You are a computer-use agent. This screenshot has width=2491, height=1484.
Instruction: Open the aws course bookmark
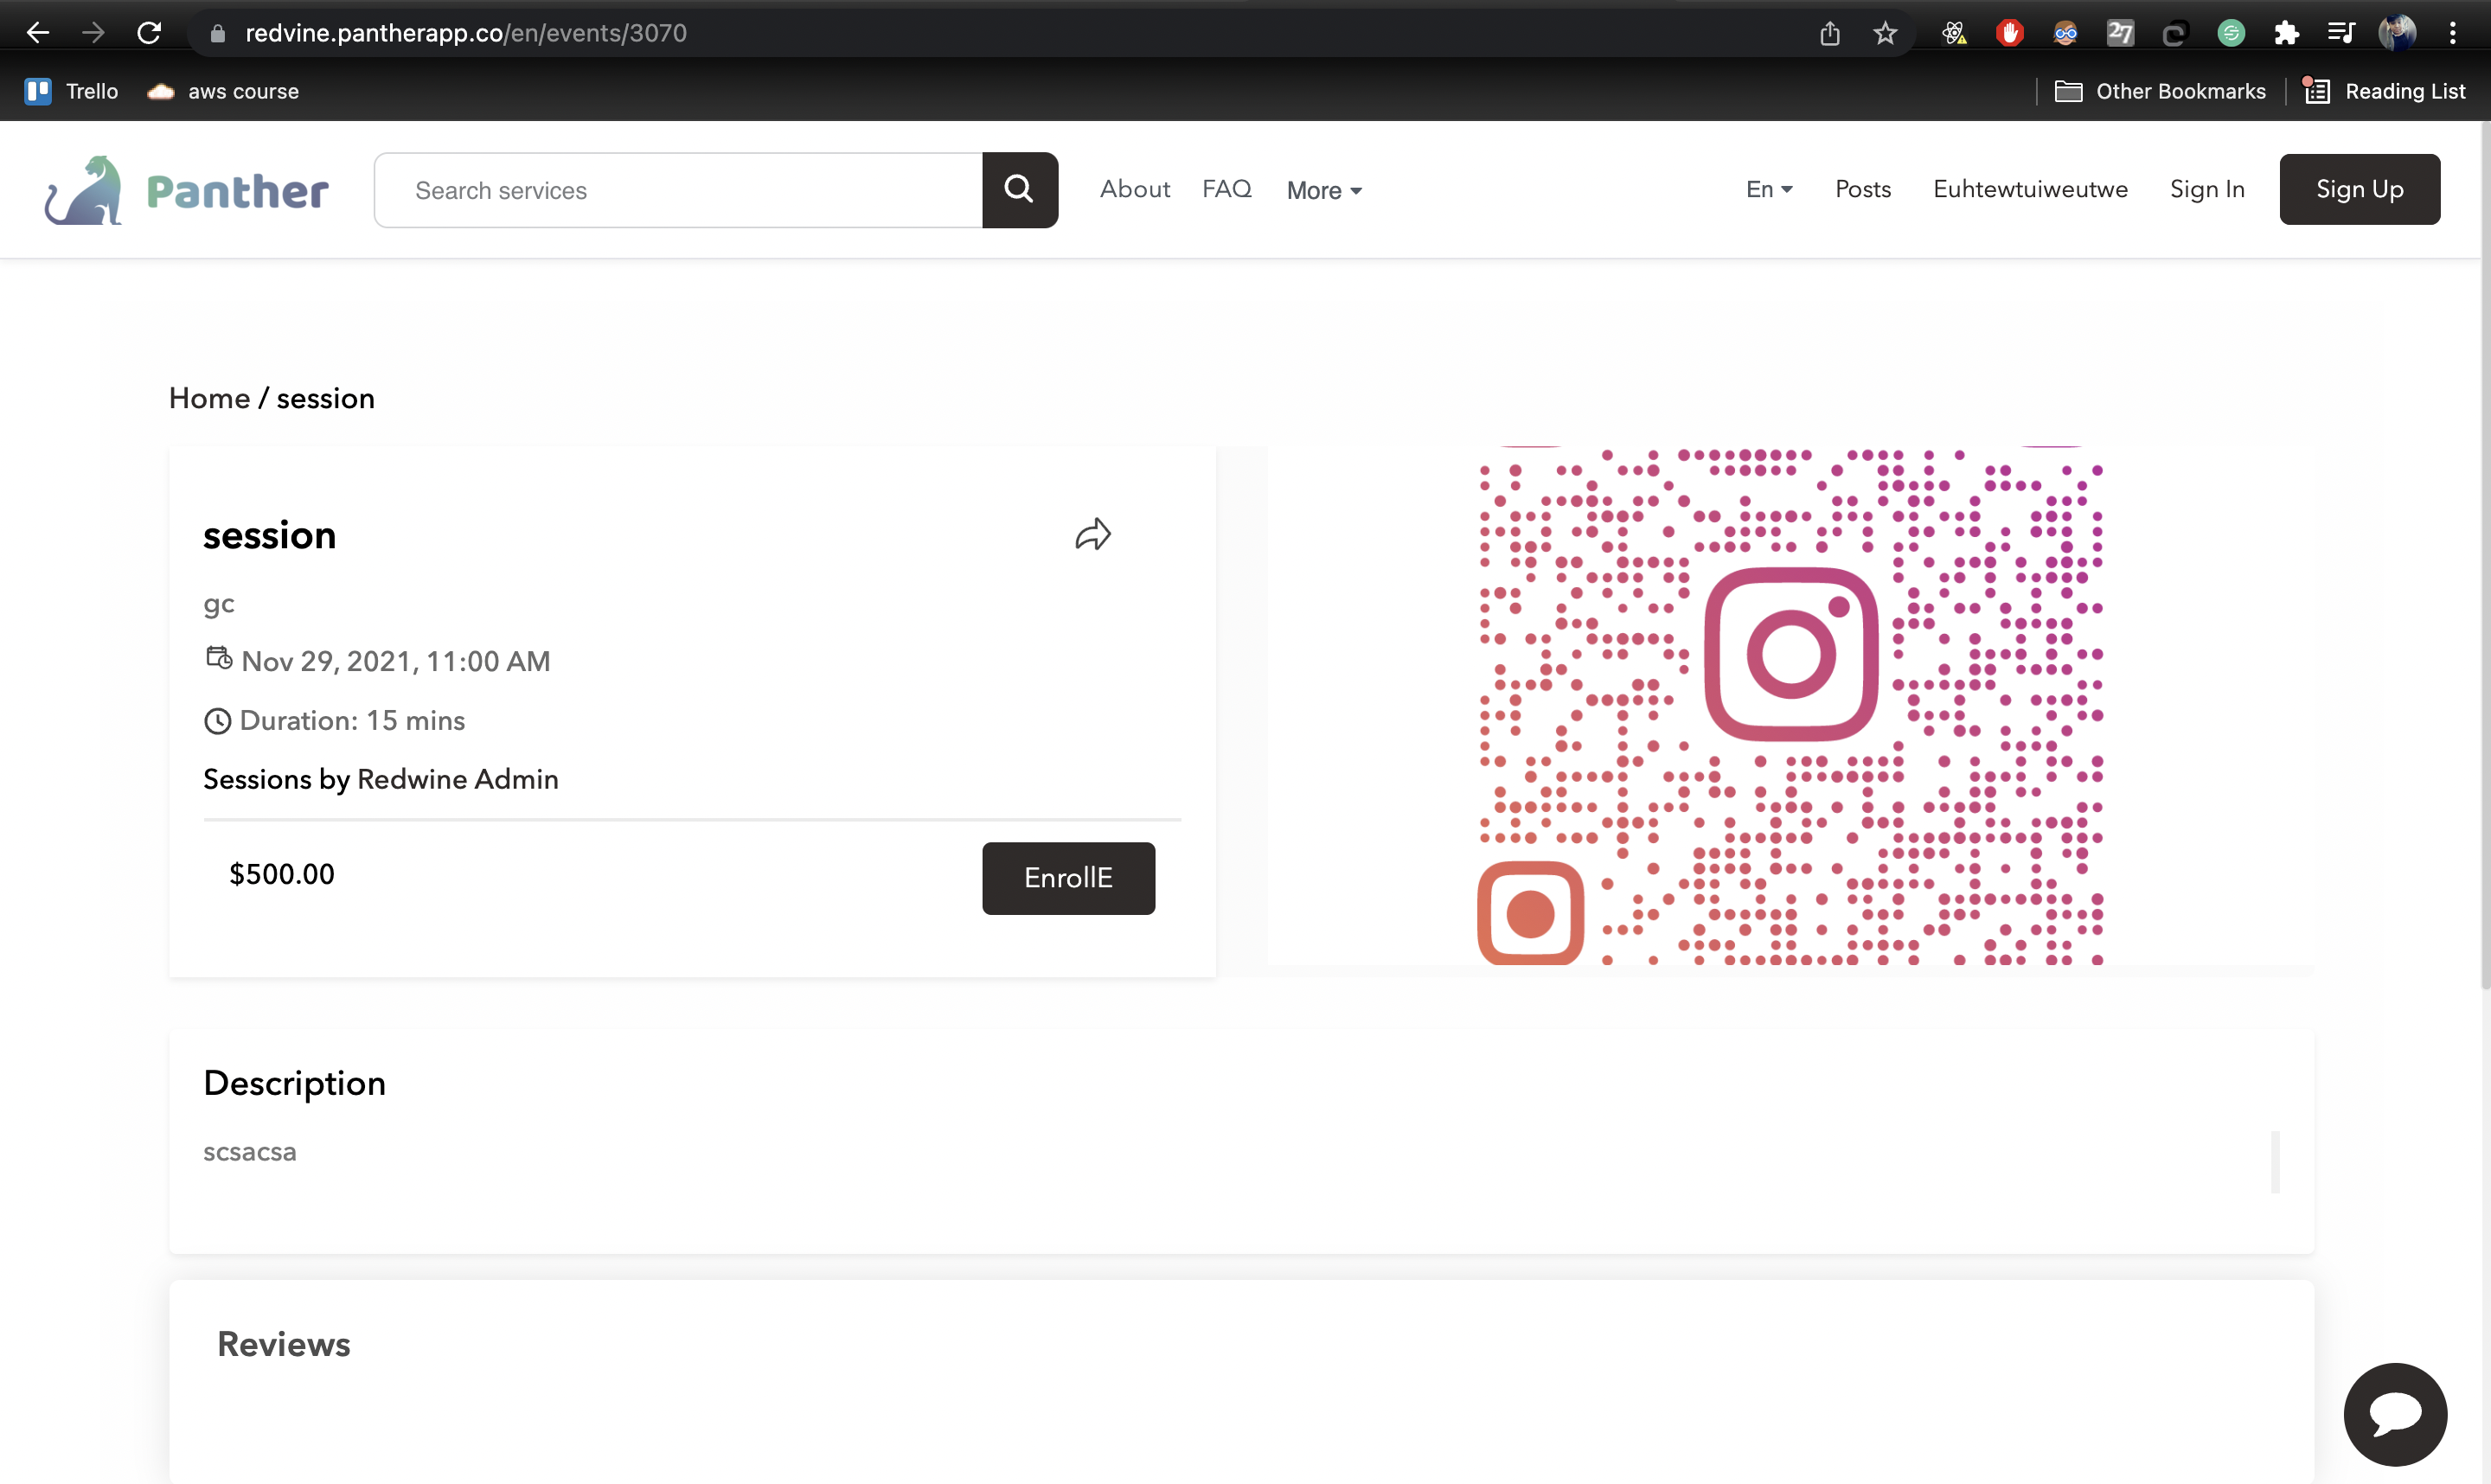coord(223,91)
